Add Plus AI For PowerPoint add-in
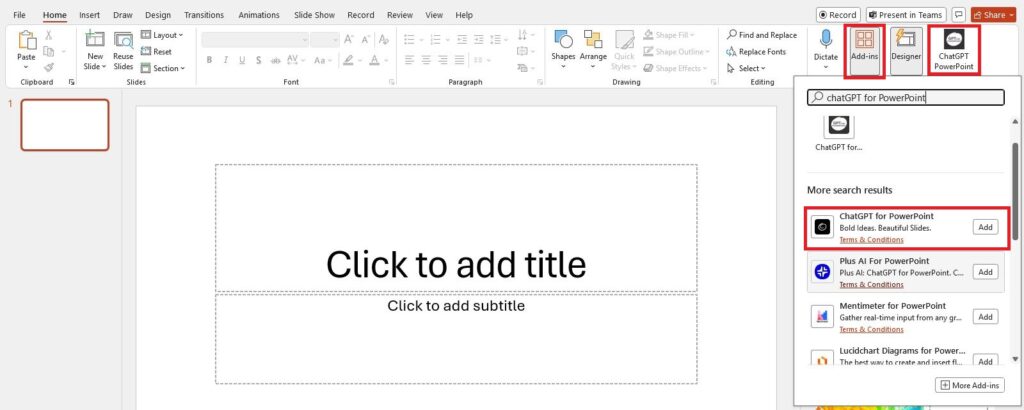Image resolution: width=1024 pixels, height=410 pixels. (x=985, y=272)
